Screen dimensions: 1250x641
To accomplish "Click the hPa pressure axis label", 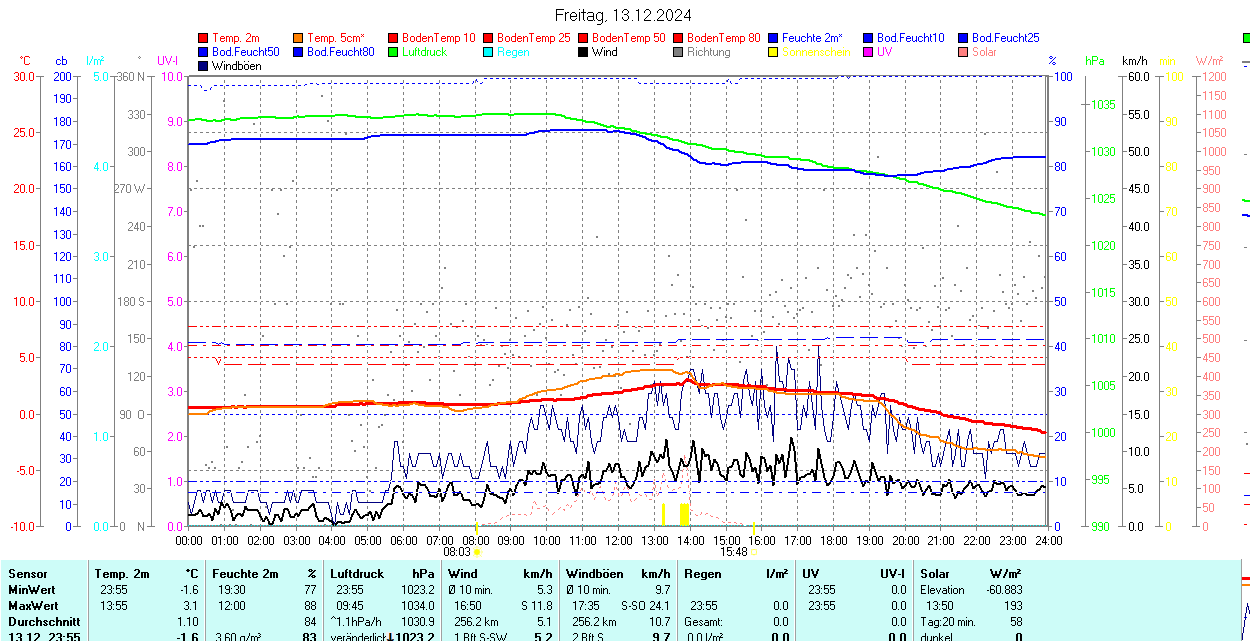I will click(1095, 61).
